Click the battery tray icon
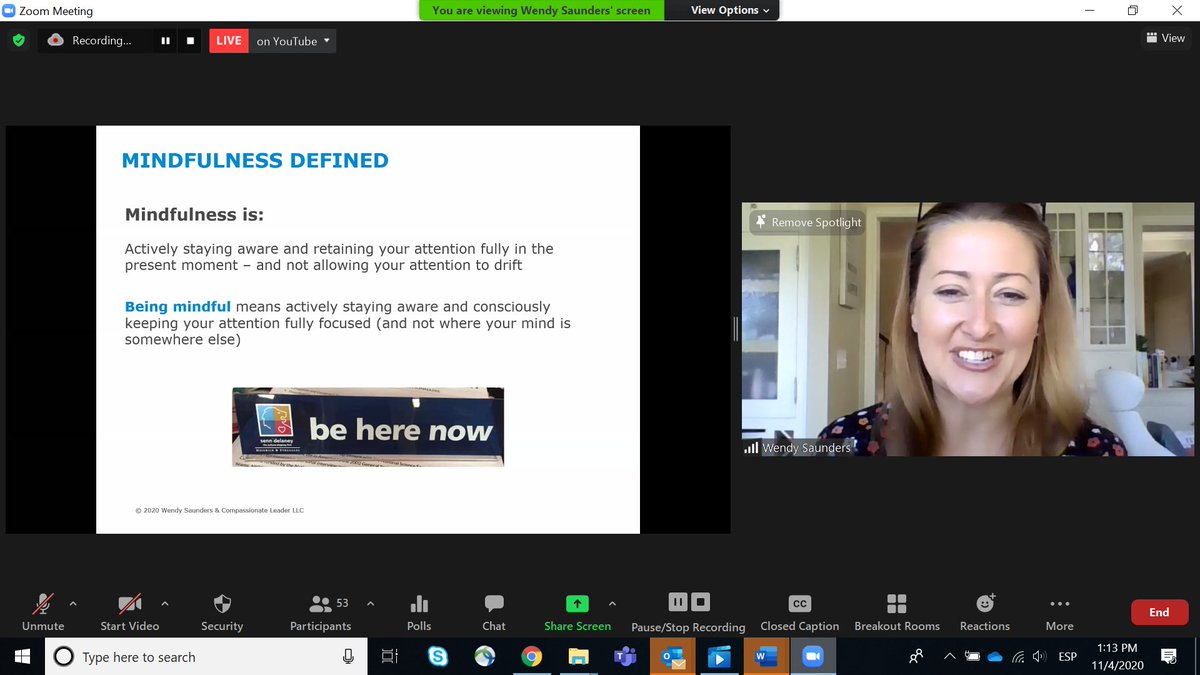This screenshot has width=1200, height=675. pos(972,657)
